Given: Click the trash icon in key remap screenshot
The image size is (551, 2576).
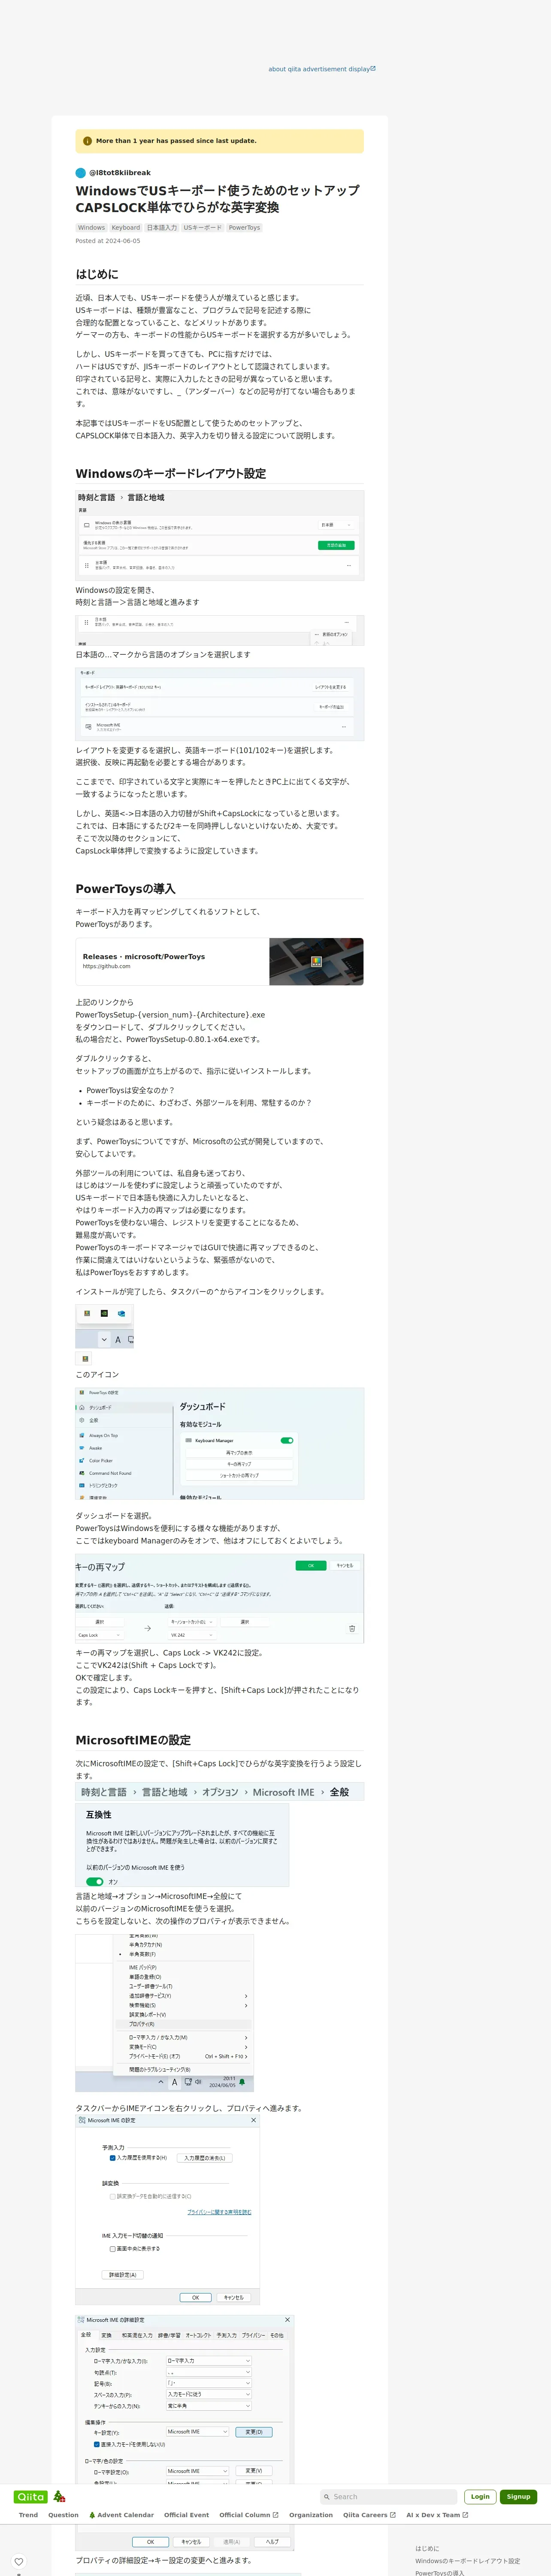Looking at the screenshot, I should [x=352, y=1628].
